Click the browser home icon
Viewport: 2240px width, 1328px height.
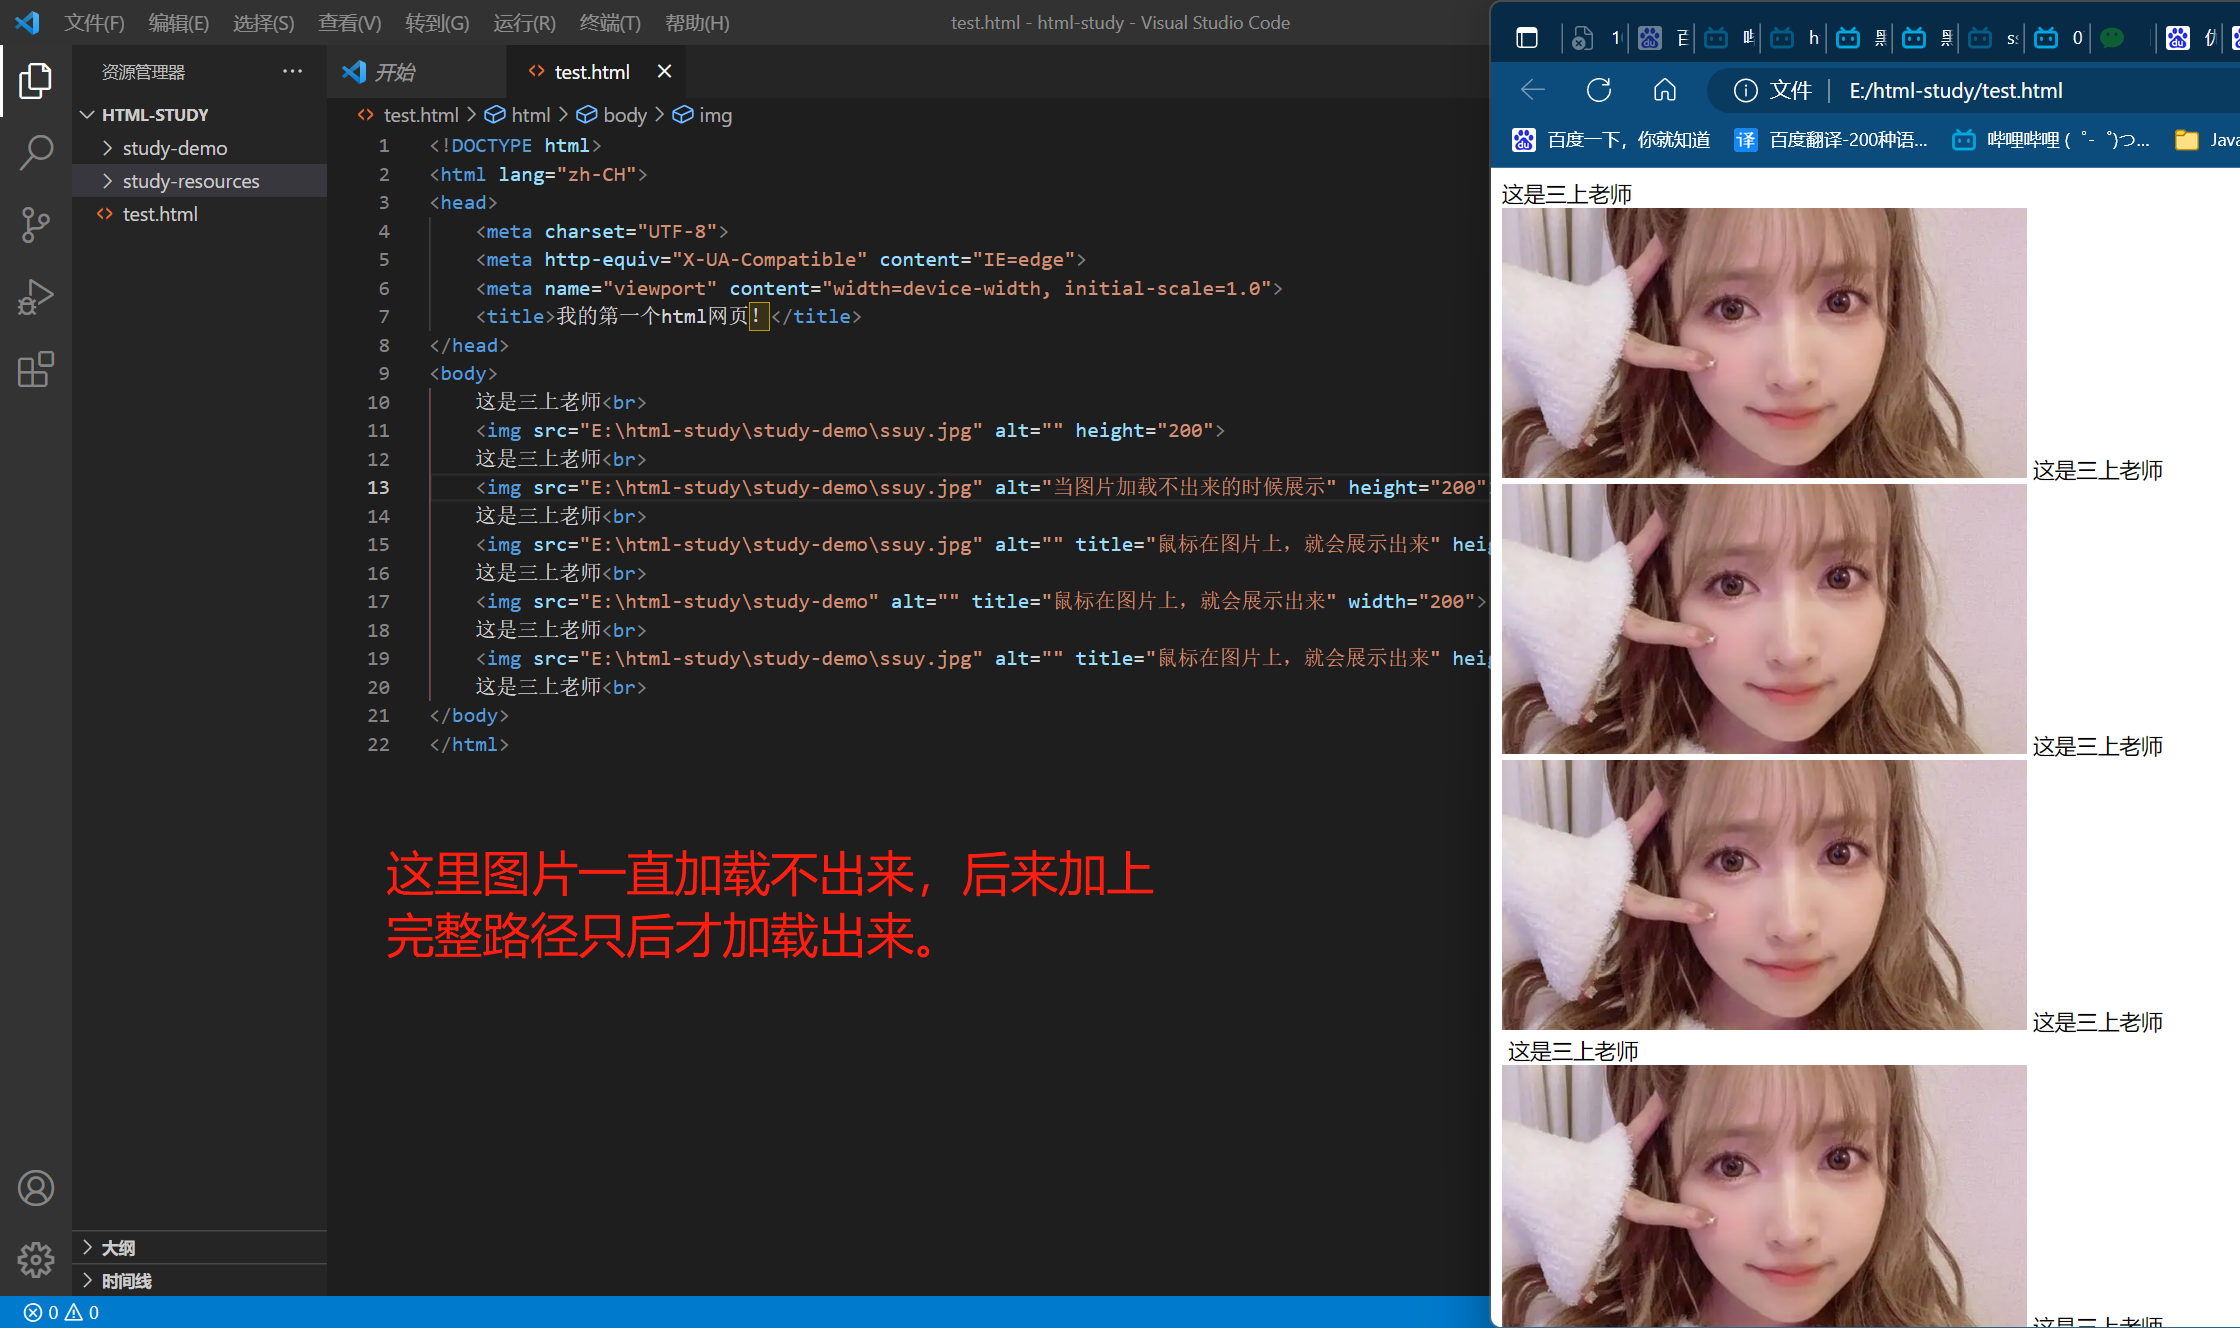point(1665,91)
